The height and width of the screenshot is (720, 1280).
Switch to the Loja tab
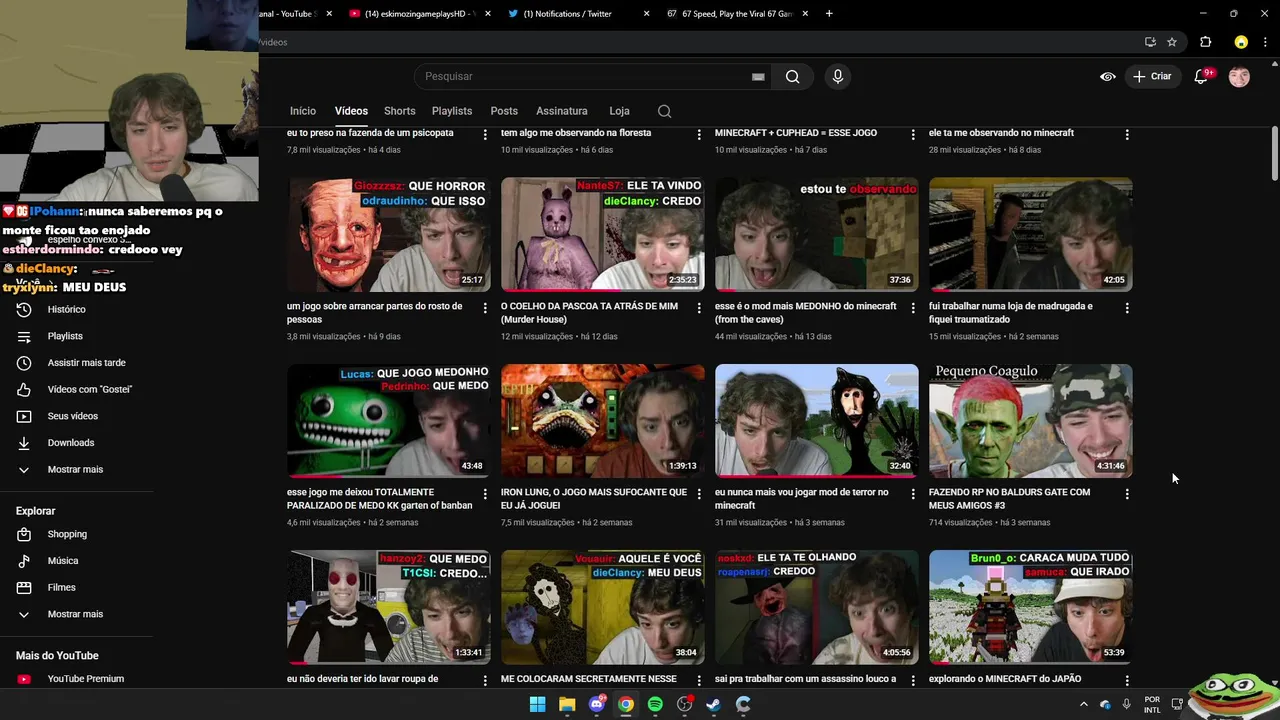pyautogui.click(x=619, y=111)
